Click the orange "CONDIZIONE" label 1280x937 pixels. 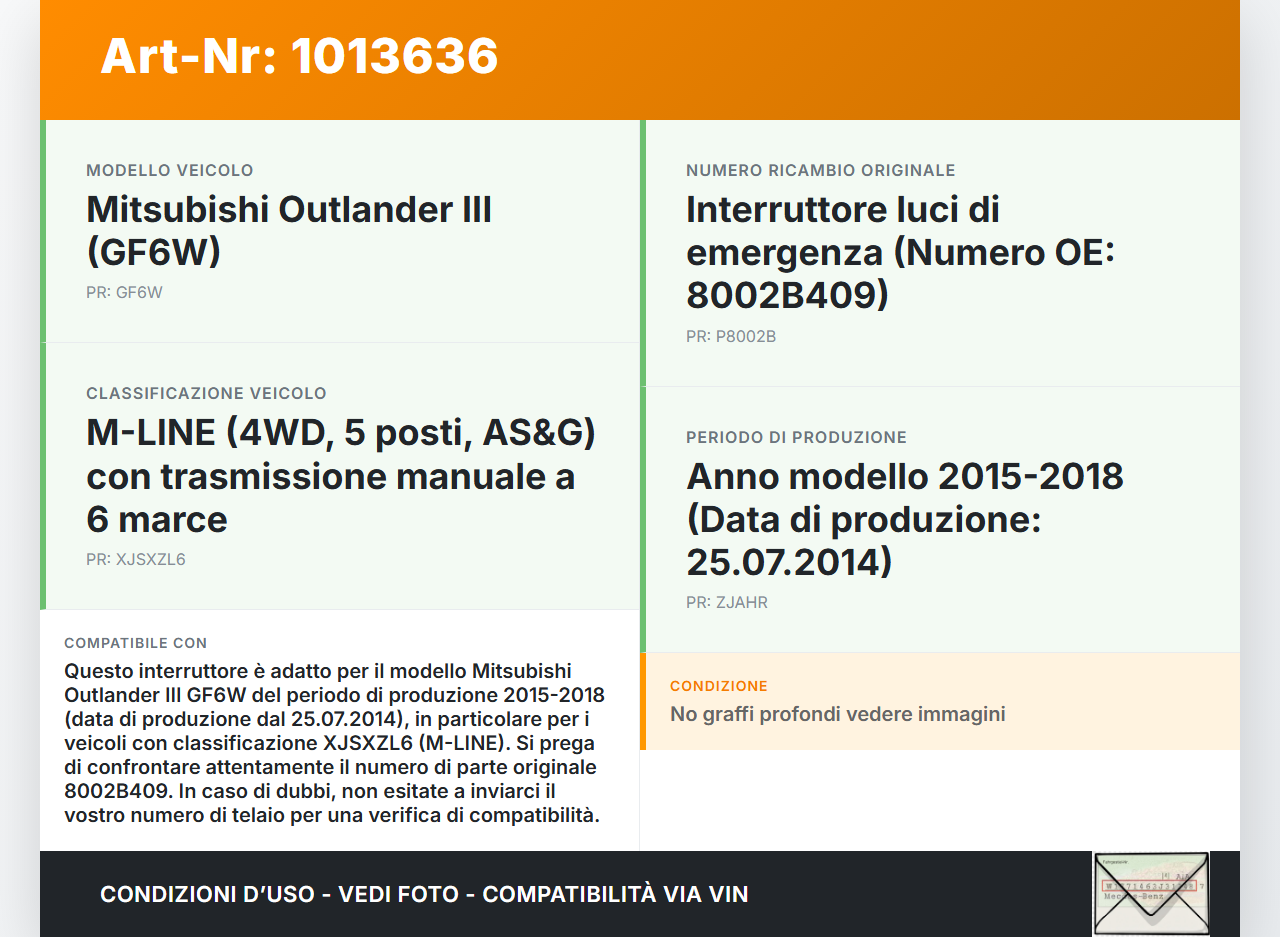[x=719, y=686]
